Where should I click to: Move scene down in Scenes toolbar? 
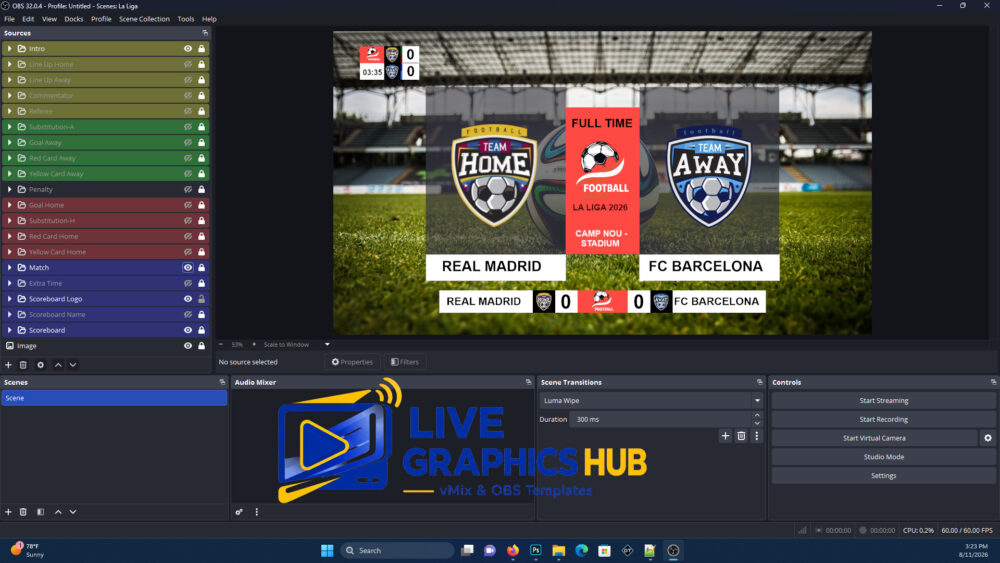[x=73, y=511]
